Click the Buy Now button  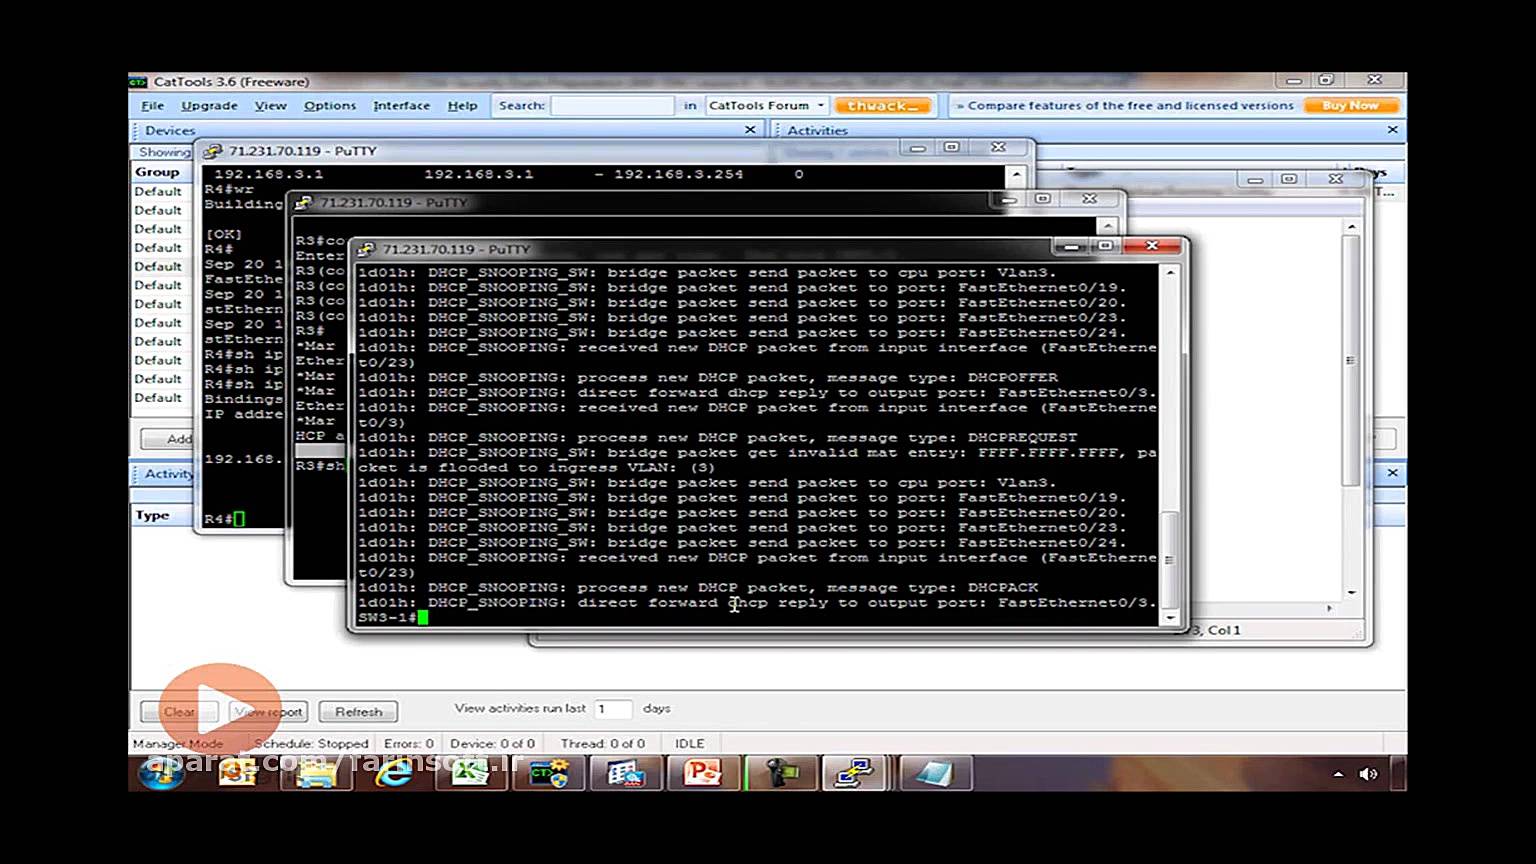[x=1350, y=105]
